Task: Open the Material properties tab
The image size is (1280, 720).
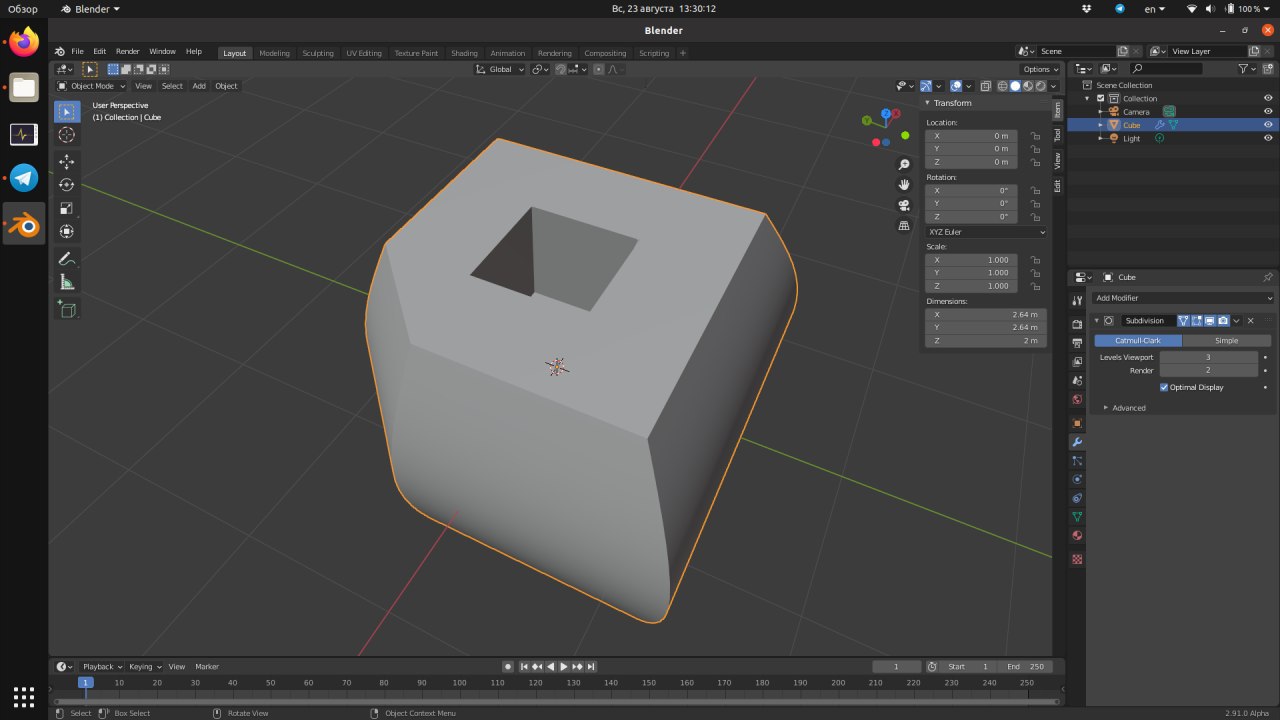Action: pos(1077,535)
